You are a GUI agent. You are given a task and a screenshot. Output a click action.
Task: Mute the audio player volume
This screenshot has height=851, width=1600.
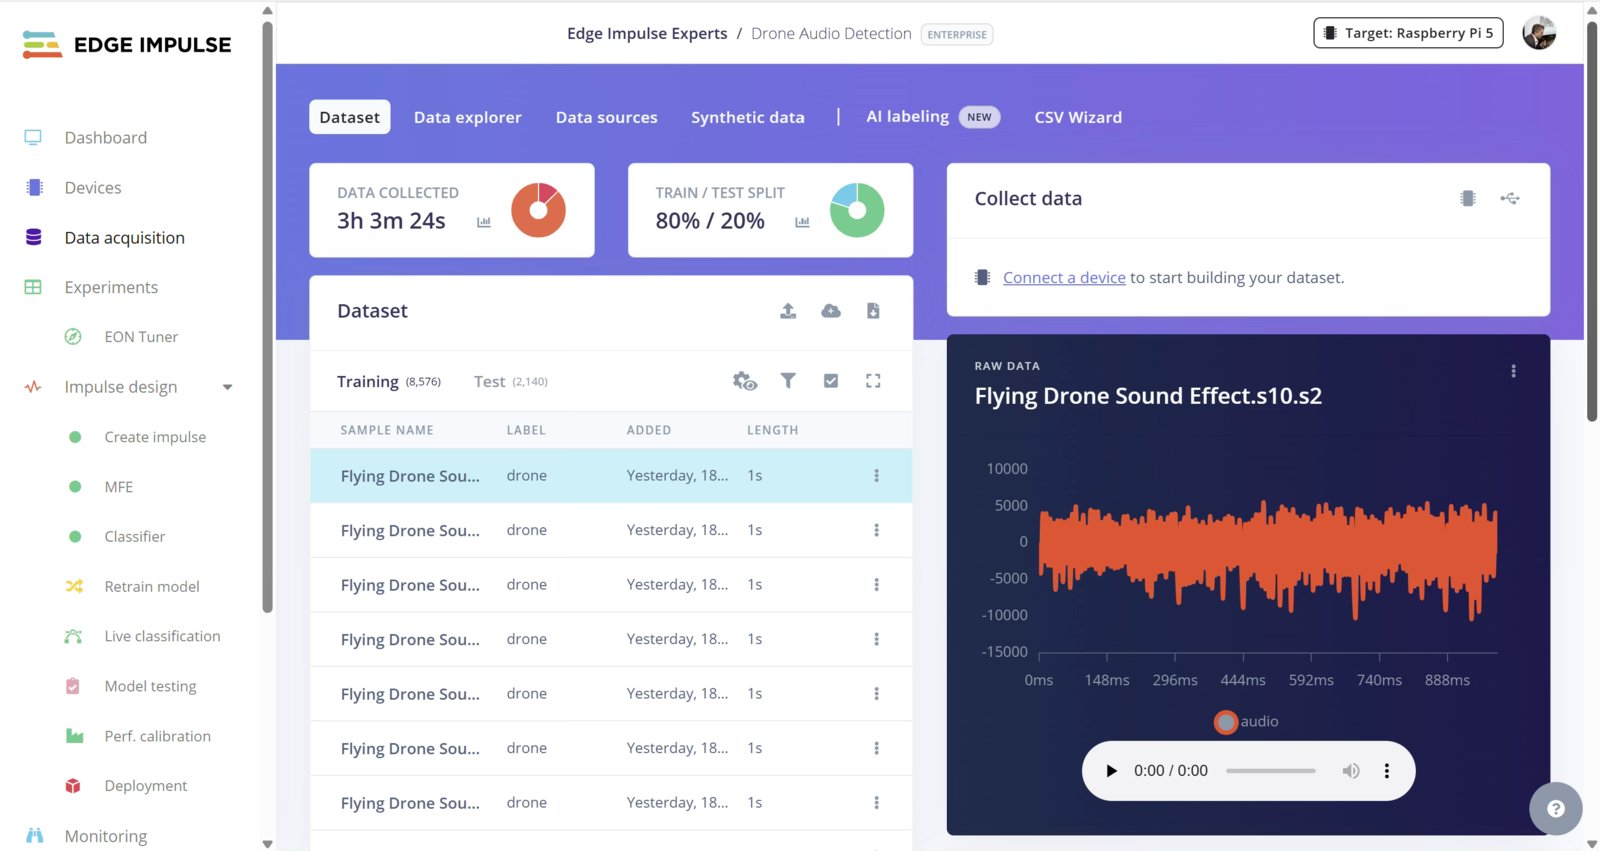coord(1351,771)
